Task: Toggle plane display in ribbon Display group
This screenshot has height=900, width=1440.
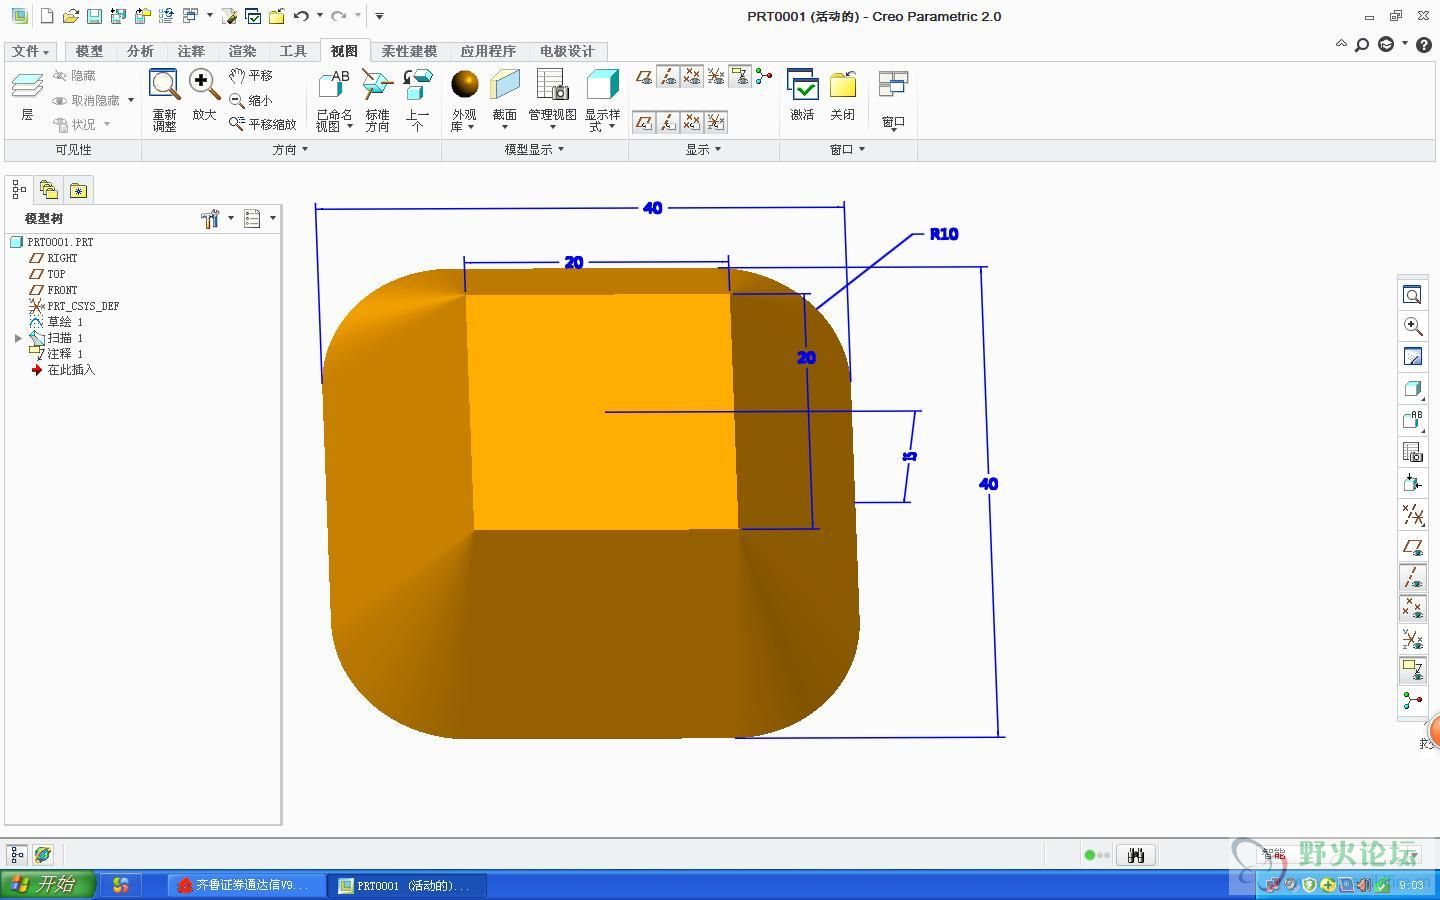Action: coord(644,76)
